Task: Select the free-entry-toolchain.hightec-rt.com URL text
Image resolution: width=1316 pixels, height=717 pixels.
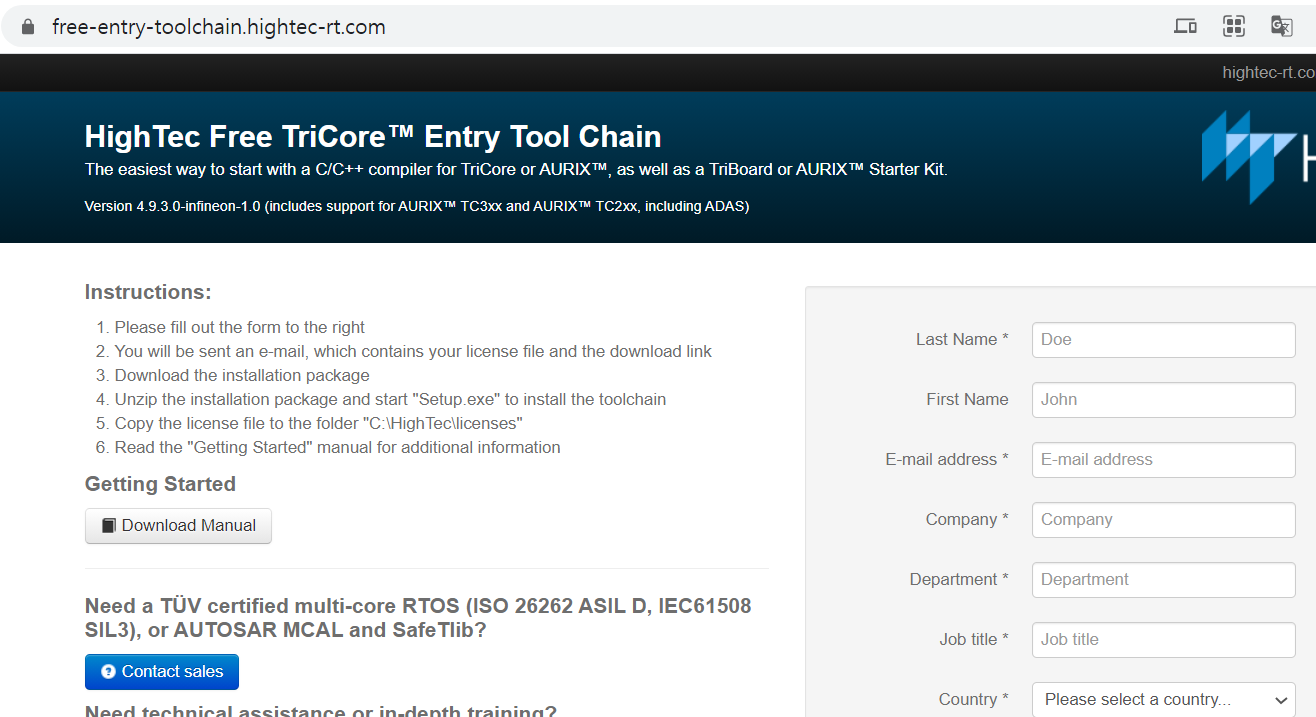Action: pos(219,27)
